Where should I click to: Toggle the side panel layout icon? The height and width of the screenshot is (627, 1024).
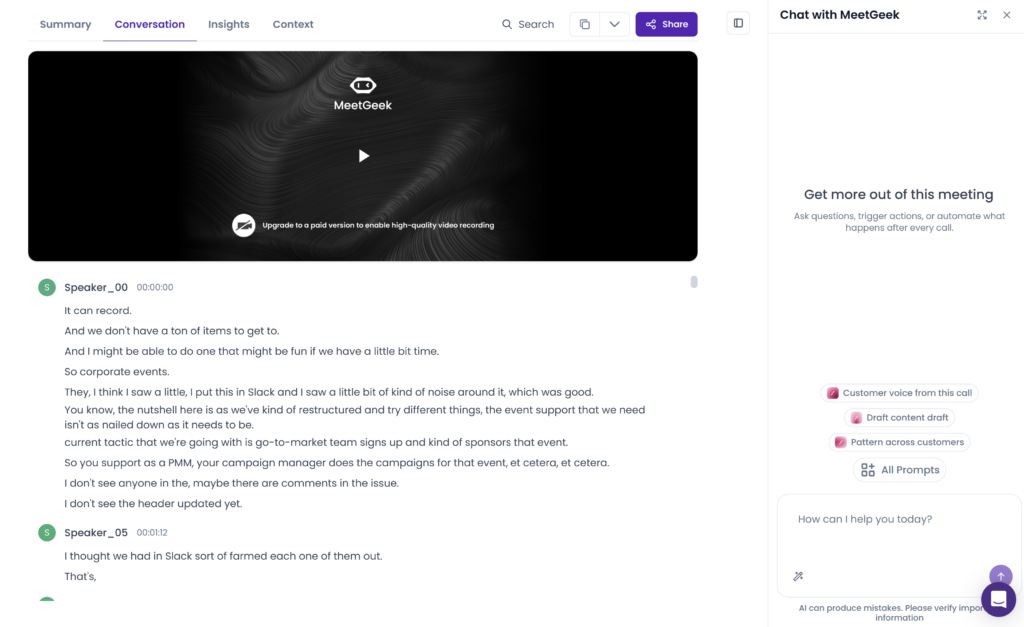[x=738, y=24]
